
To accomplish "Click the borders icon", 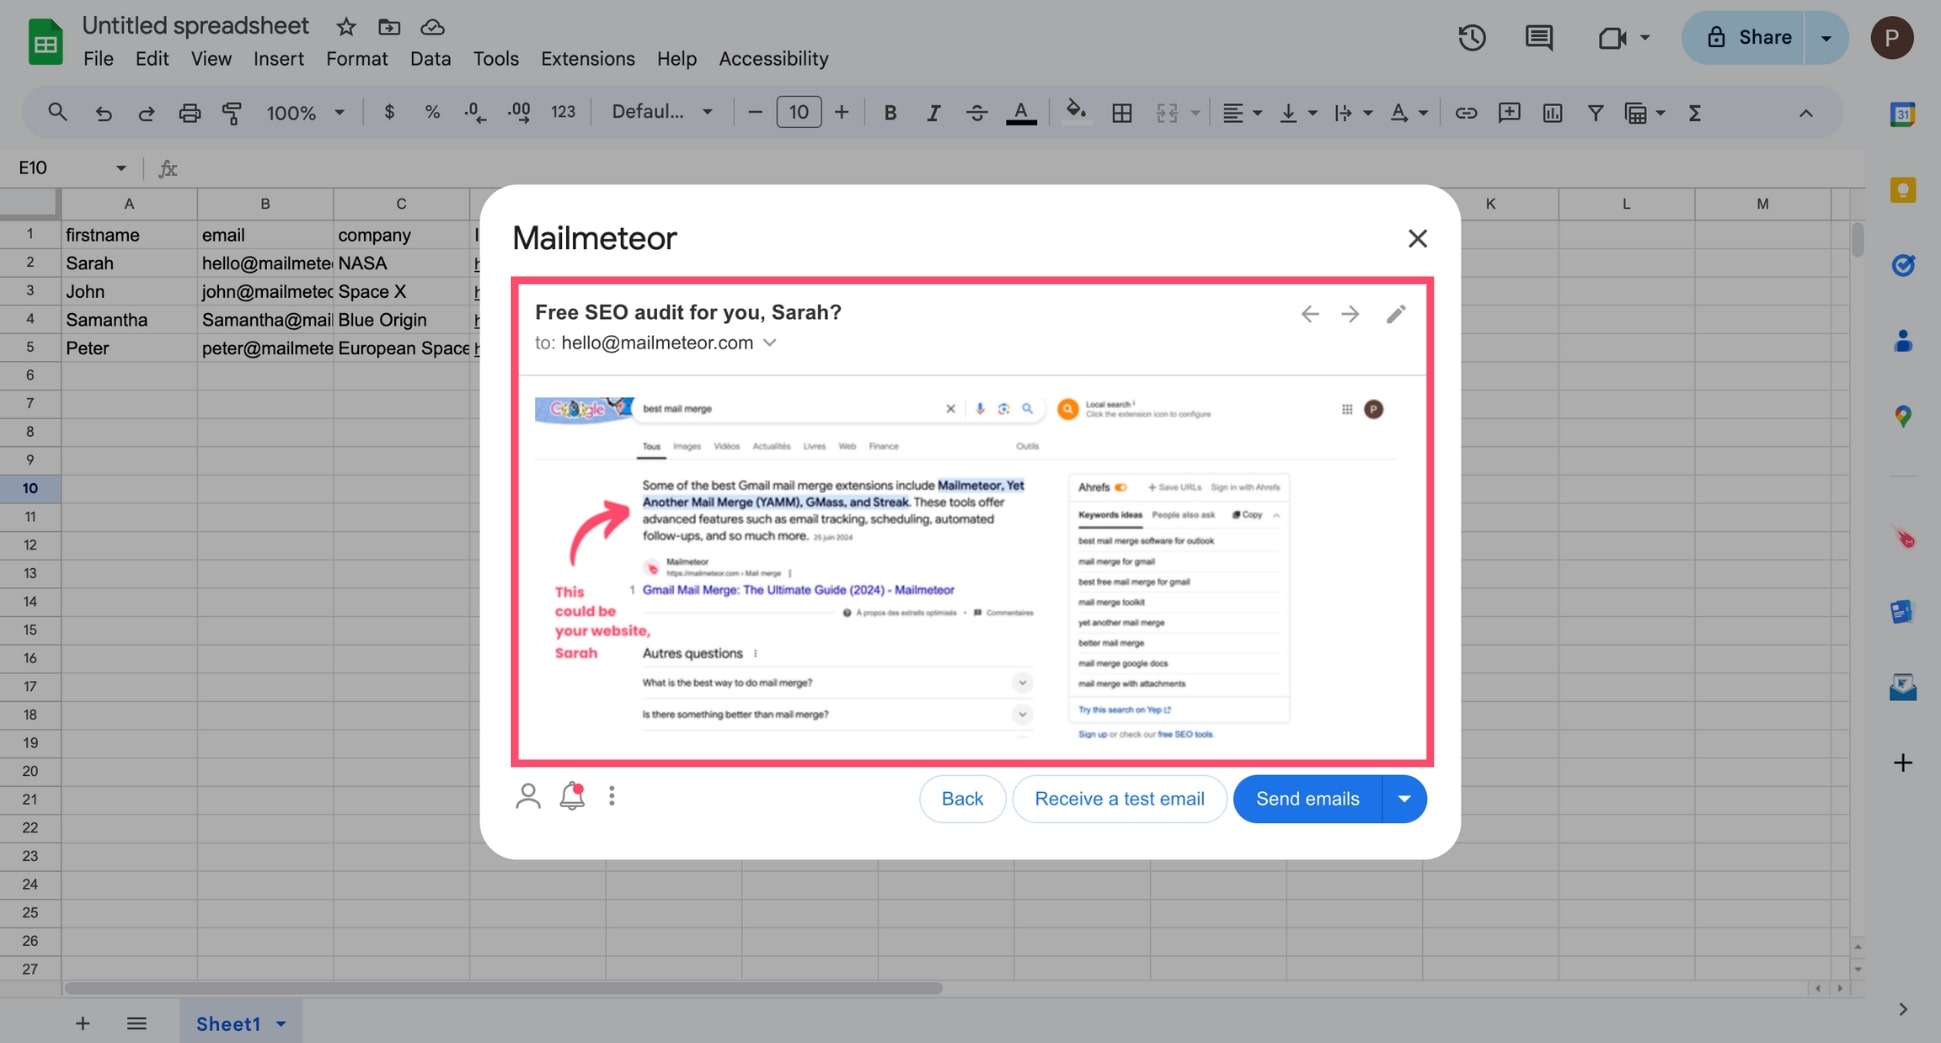I will (1122, 113).
